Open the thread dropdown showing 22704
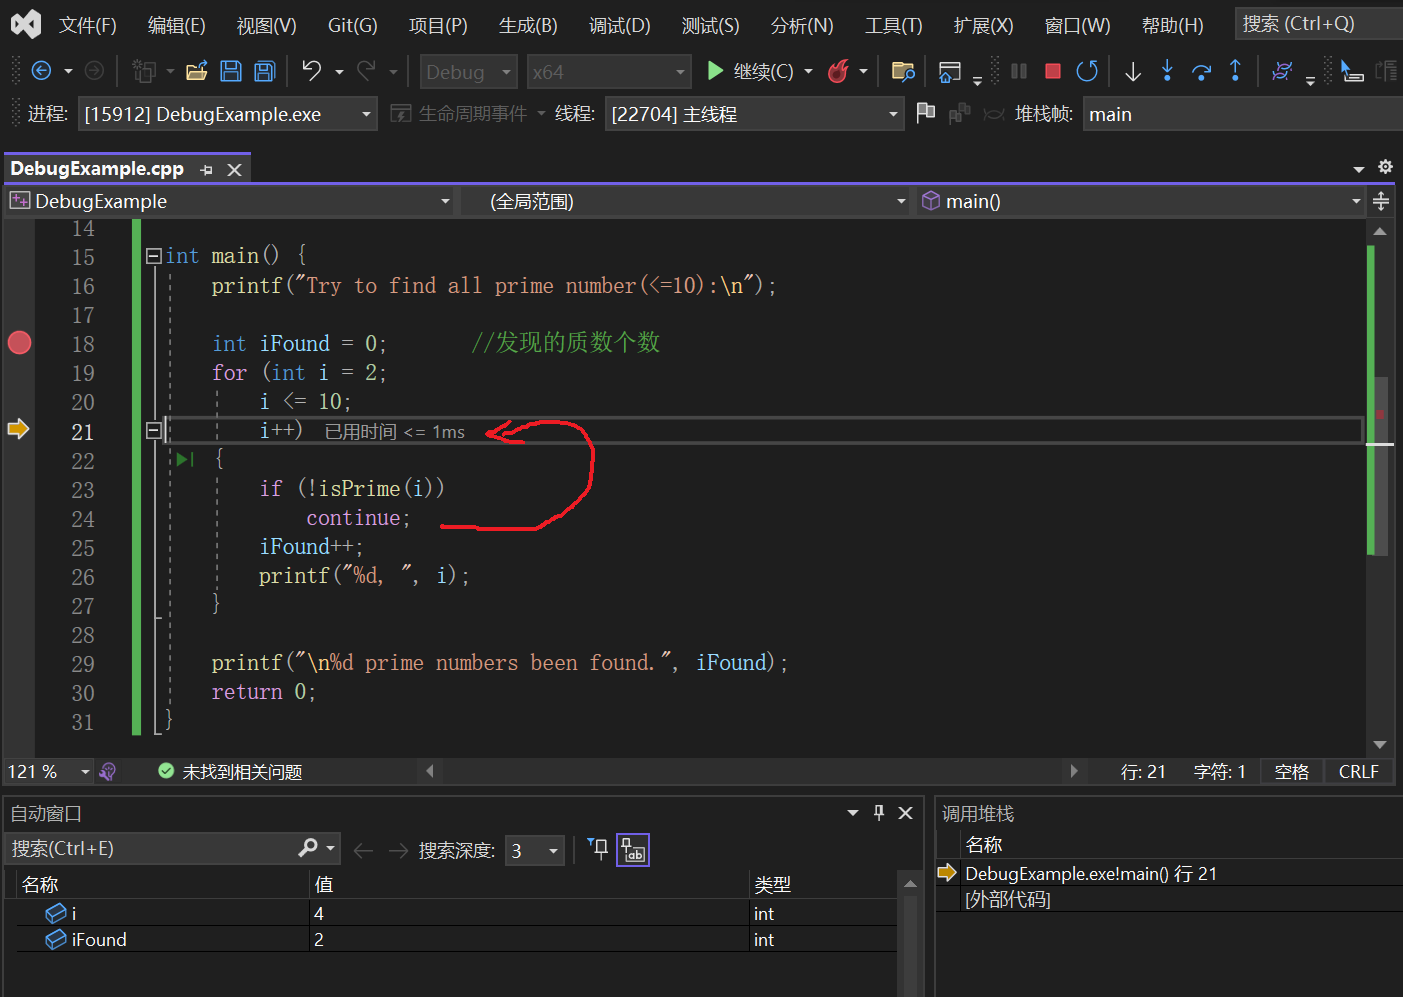Viewport: 1403px width, 997px height. (754, 114)
